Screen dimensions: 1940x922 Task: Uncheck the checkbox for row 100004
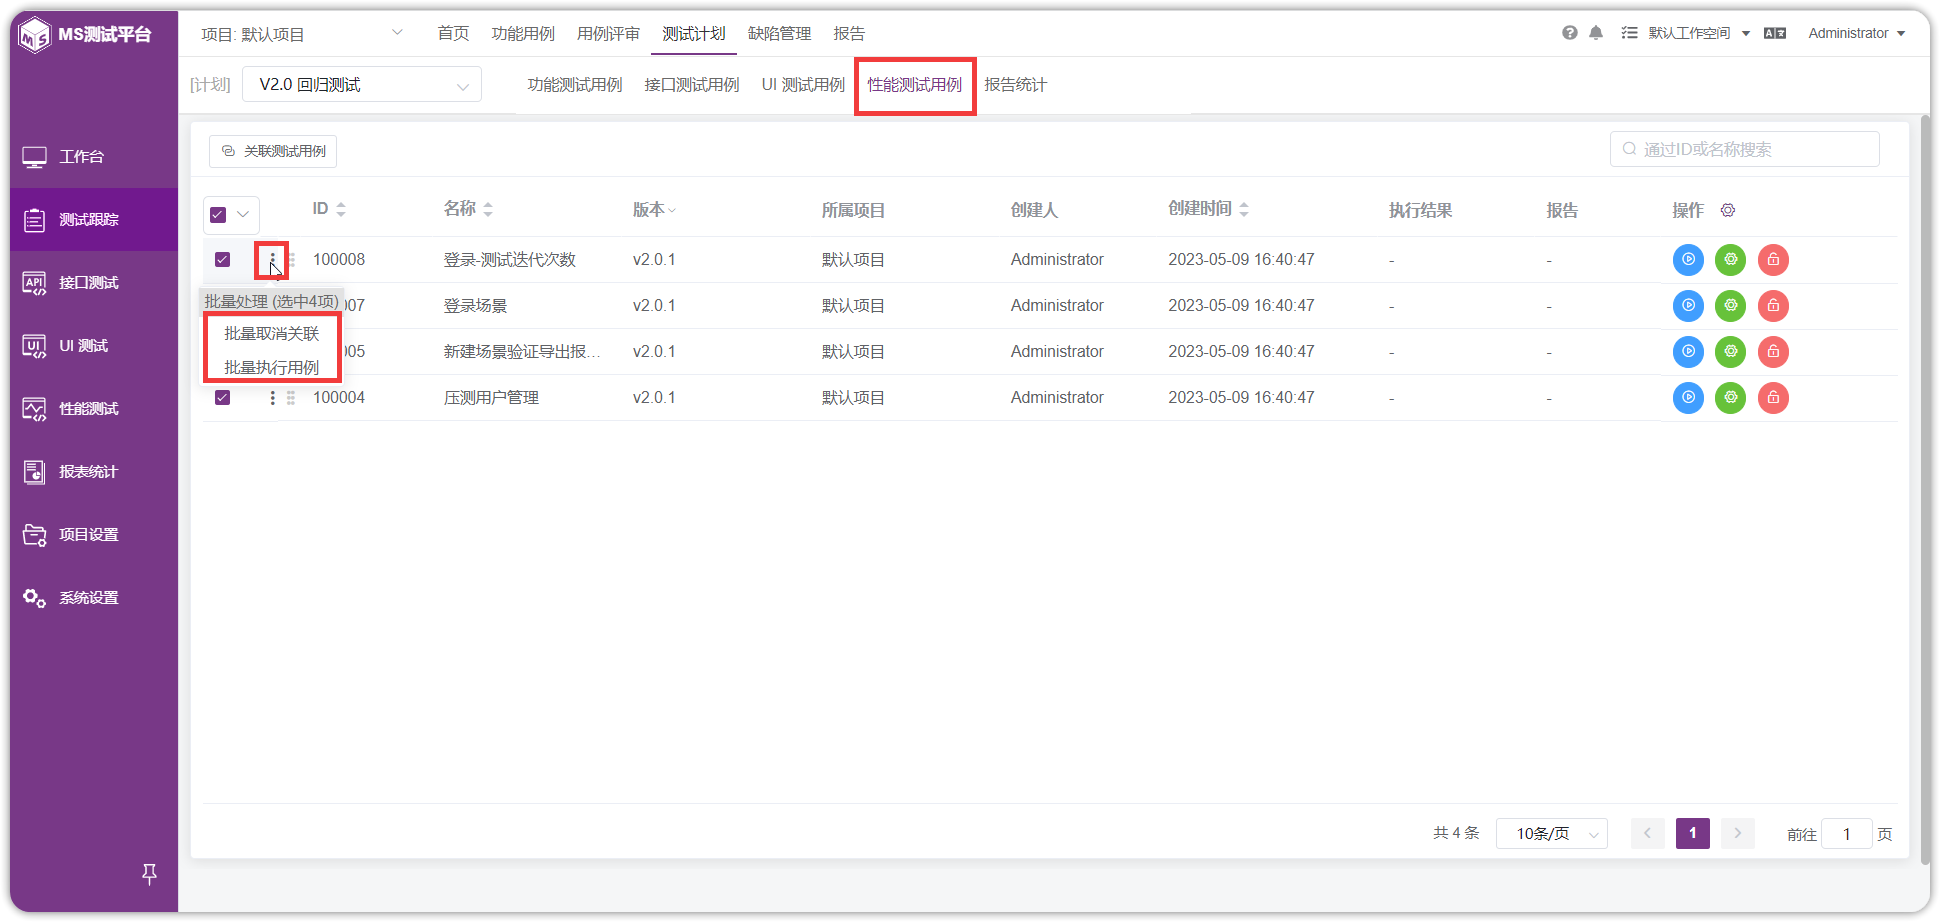tap(222, 398)
